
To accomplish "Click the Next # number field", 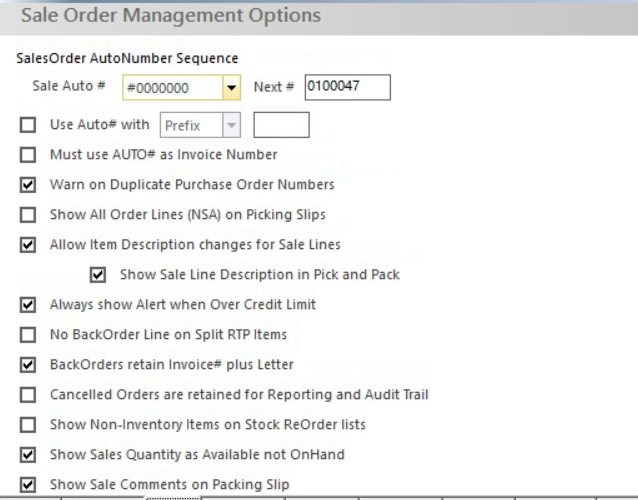I will [348, 87].
